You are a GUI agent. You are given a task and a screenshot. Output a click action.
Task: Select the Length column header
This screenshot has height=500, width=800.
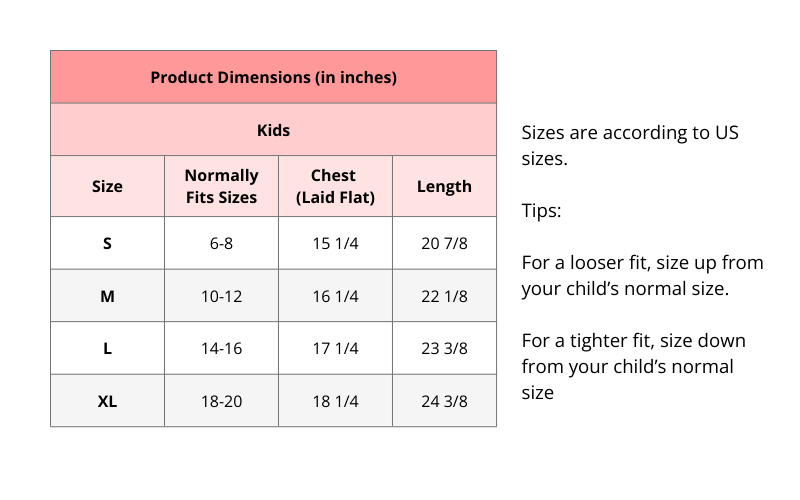444,186
